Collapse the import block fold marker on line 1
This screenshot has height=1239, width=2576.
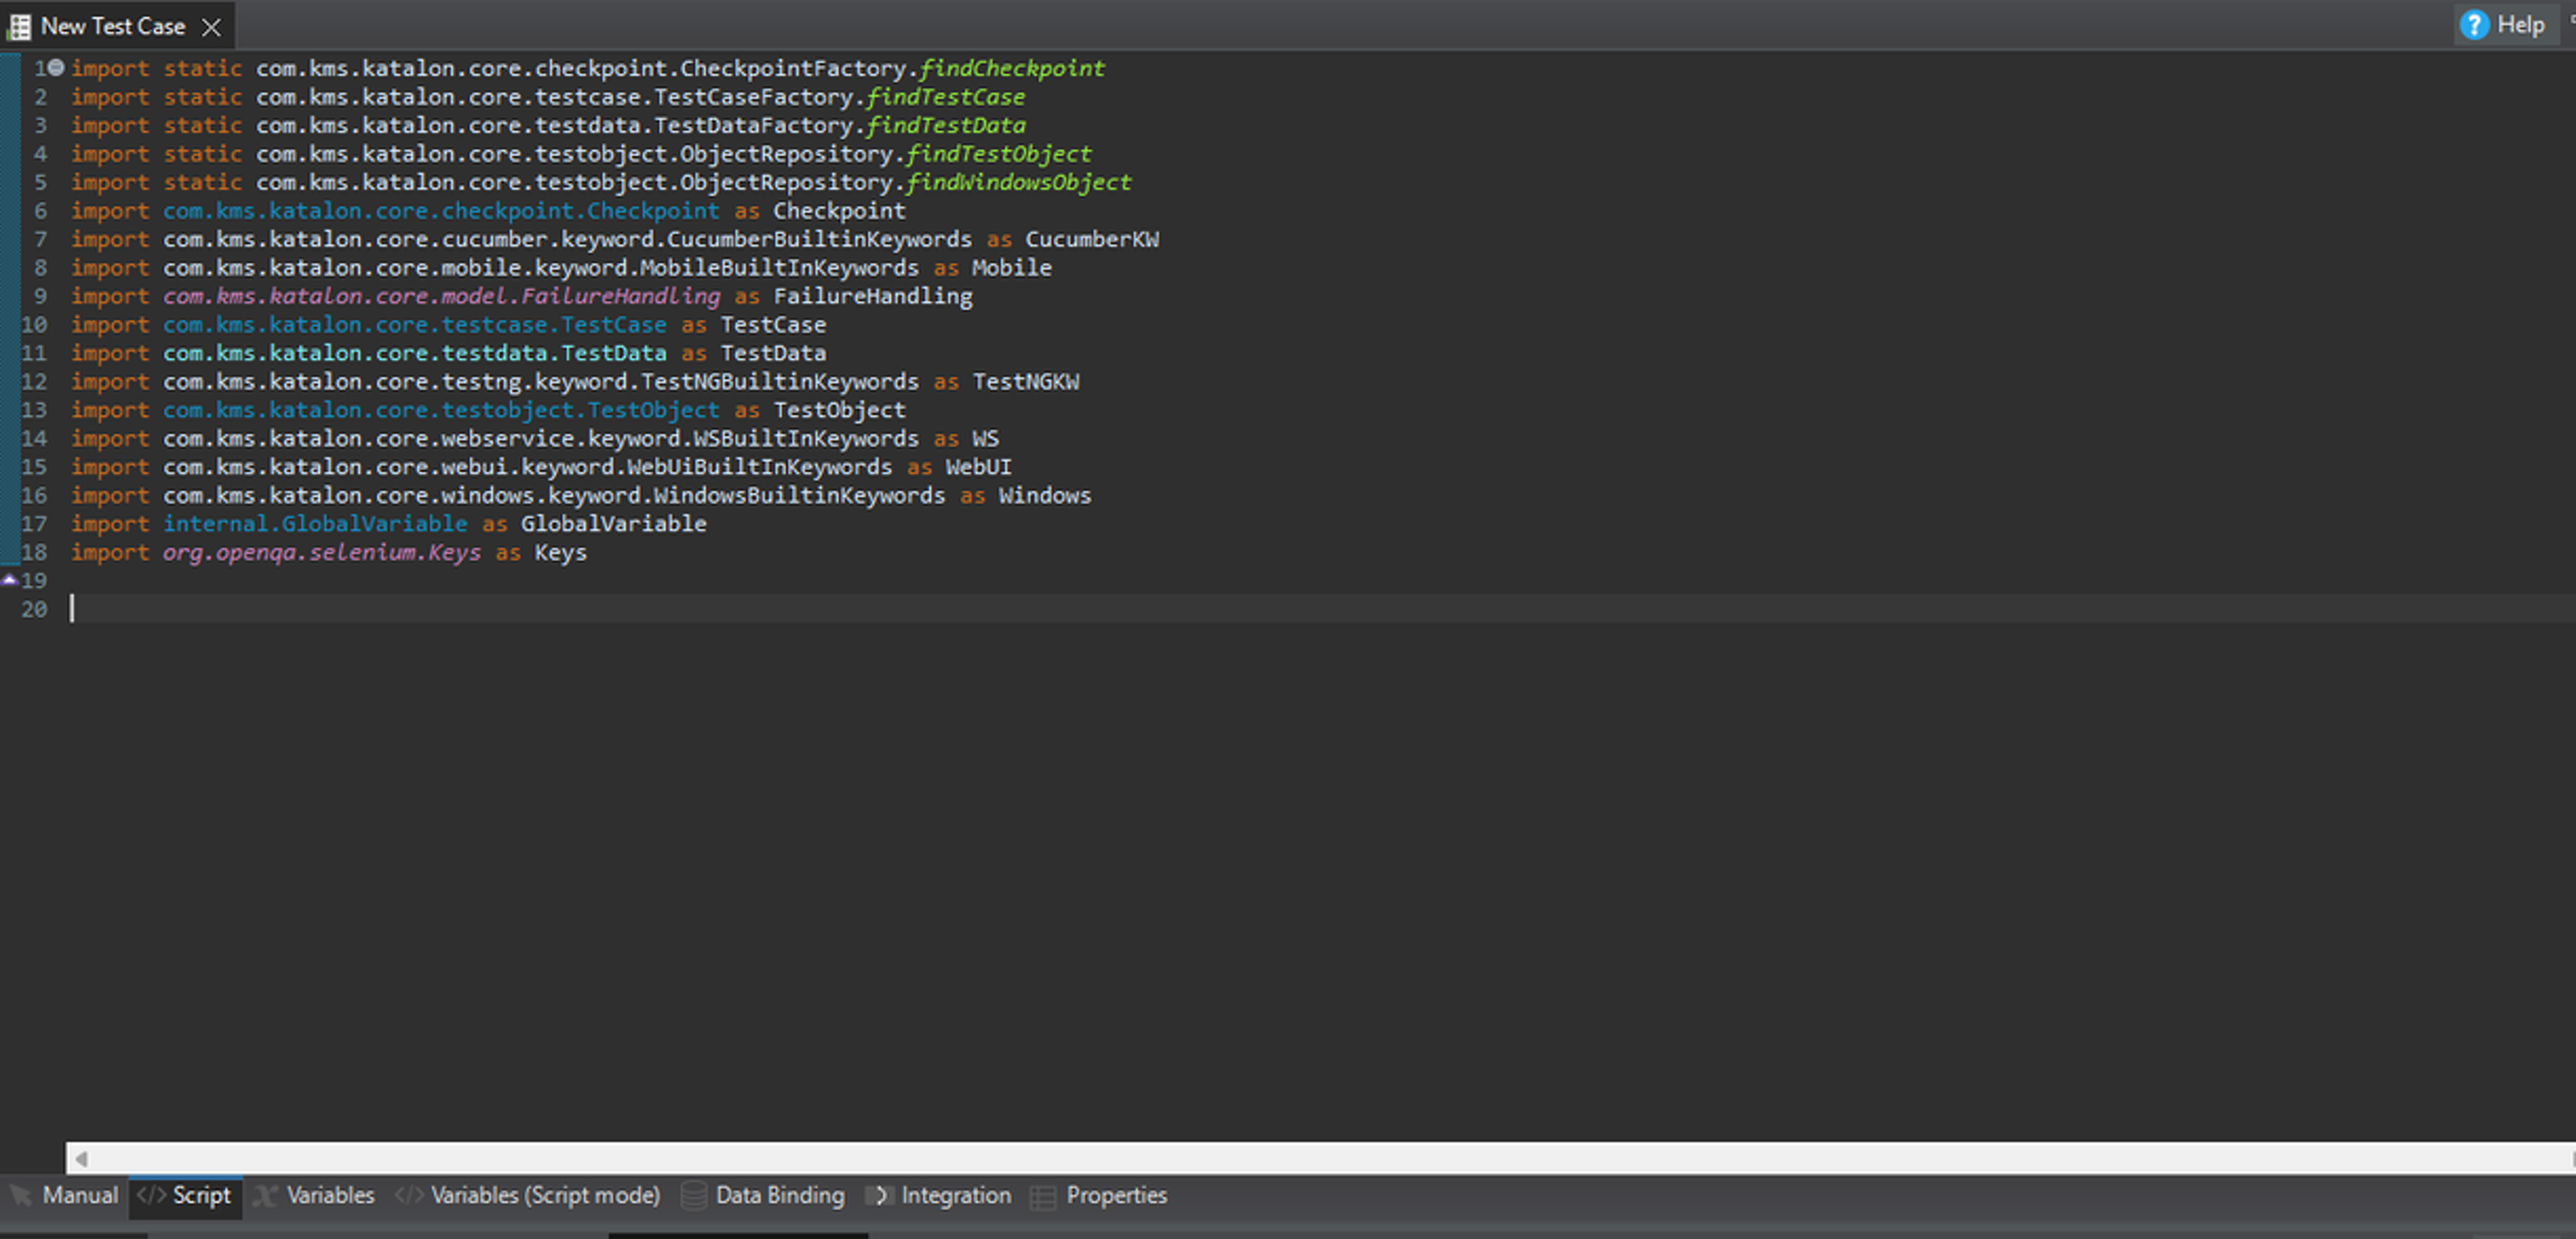[x=57, y=68]
